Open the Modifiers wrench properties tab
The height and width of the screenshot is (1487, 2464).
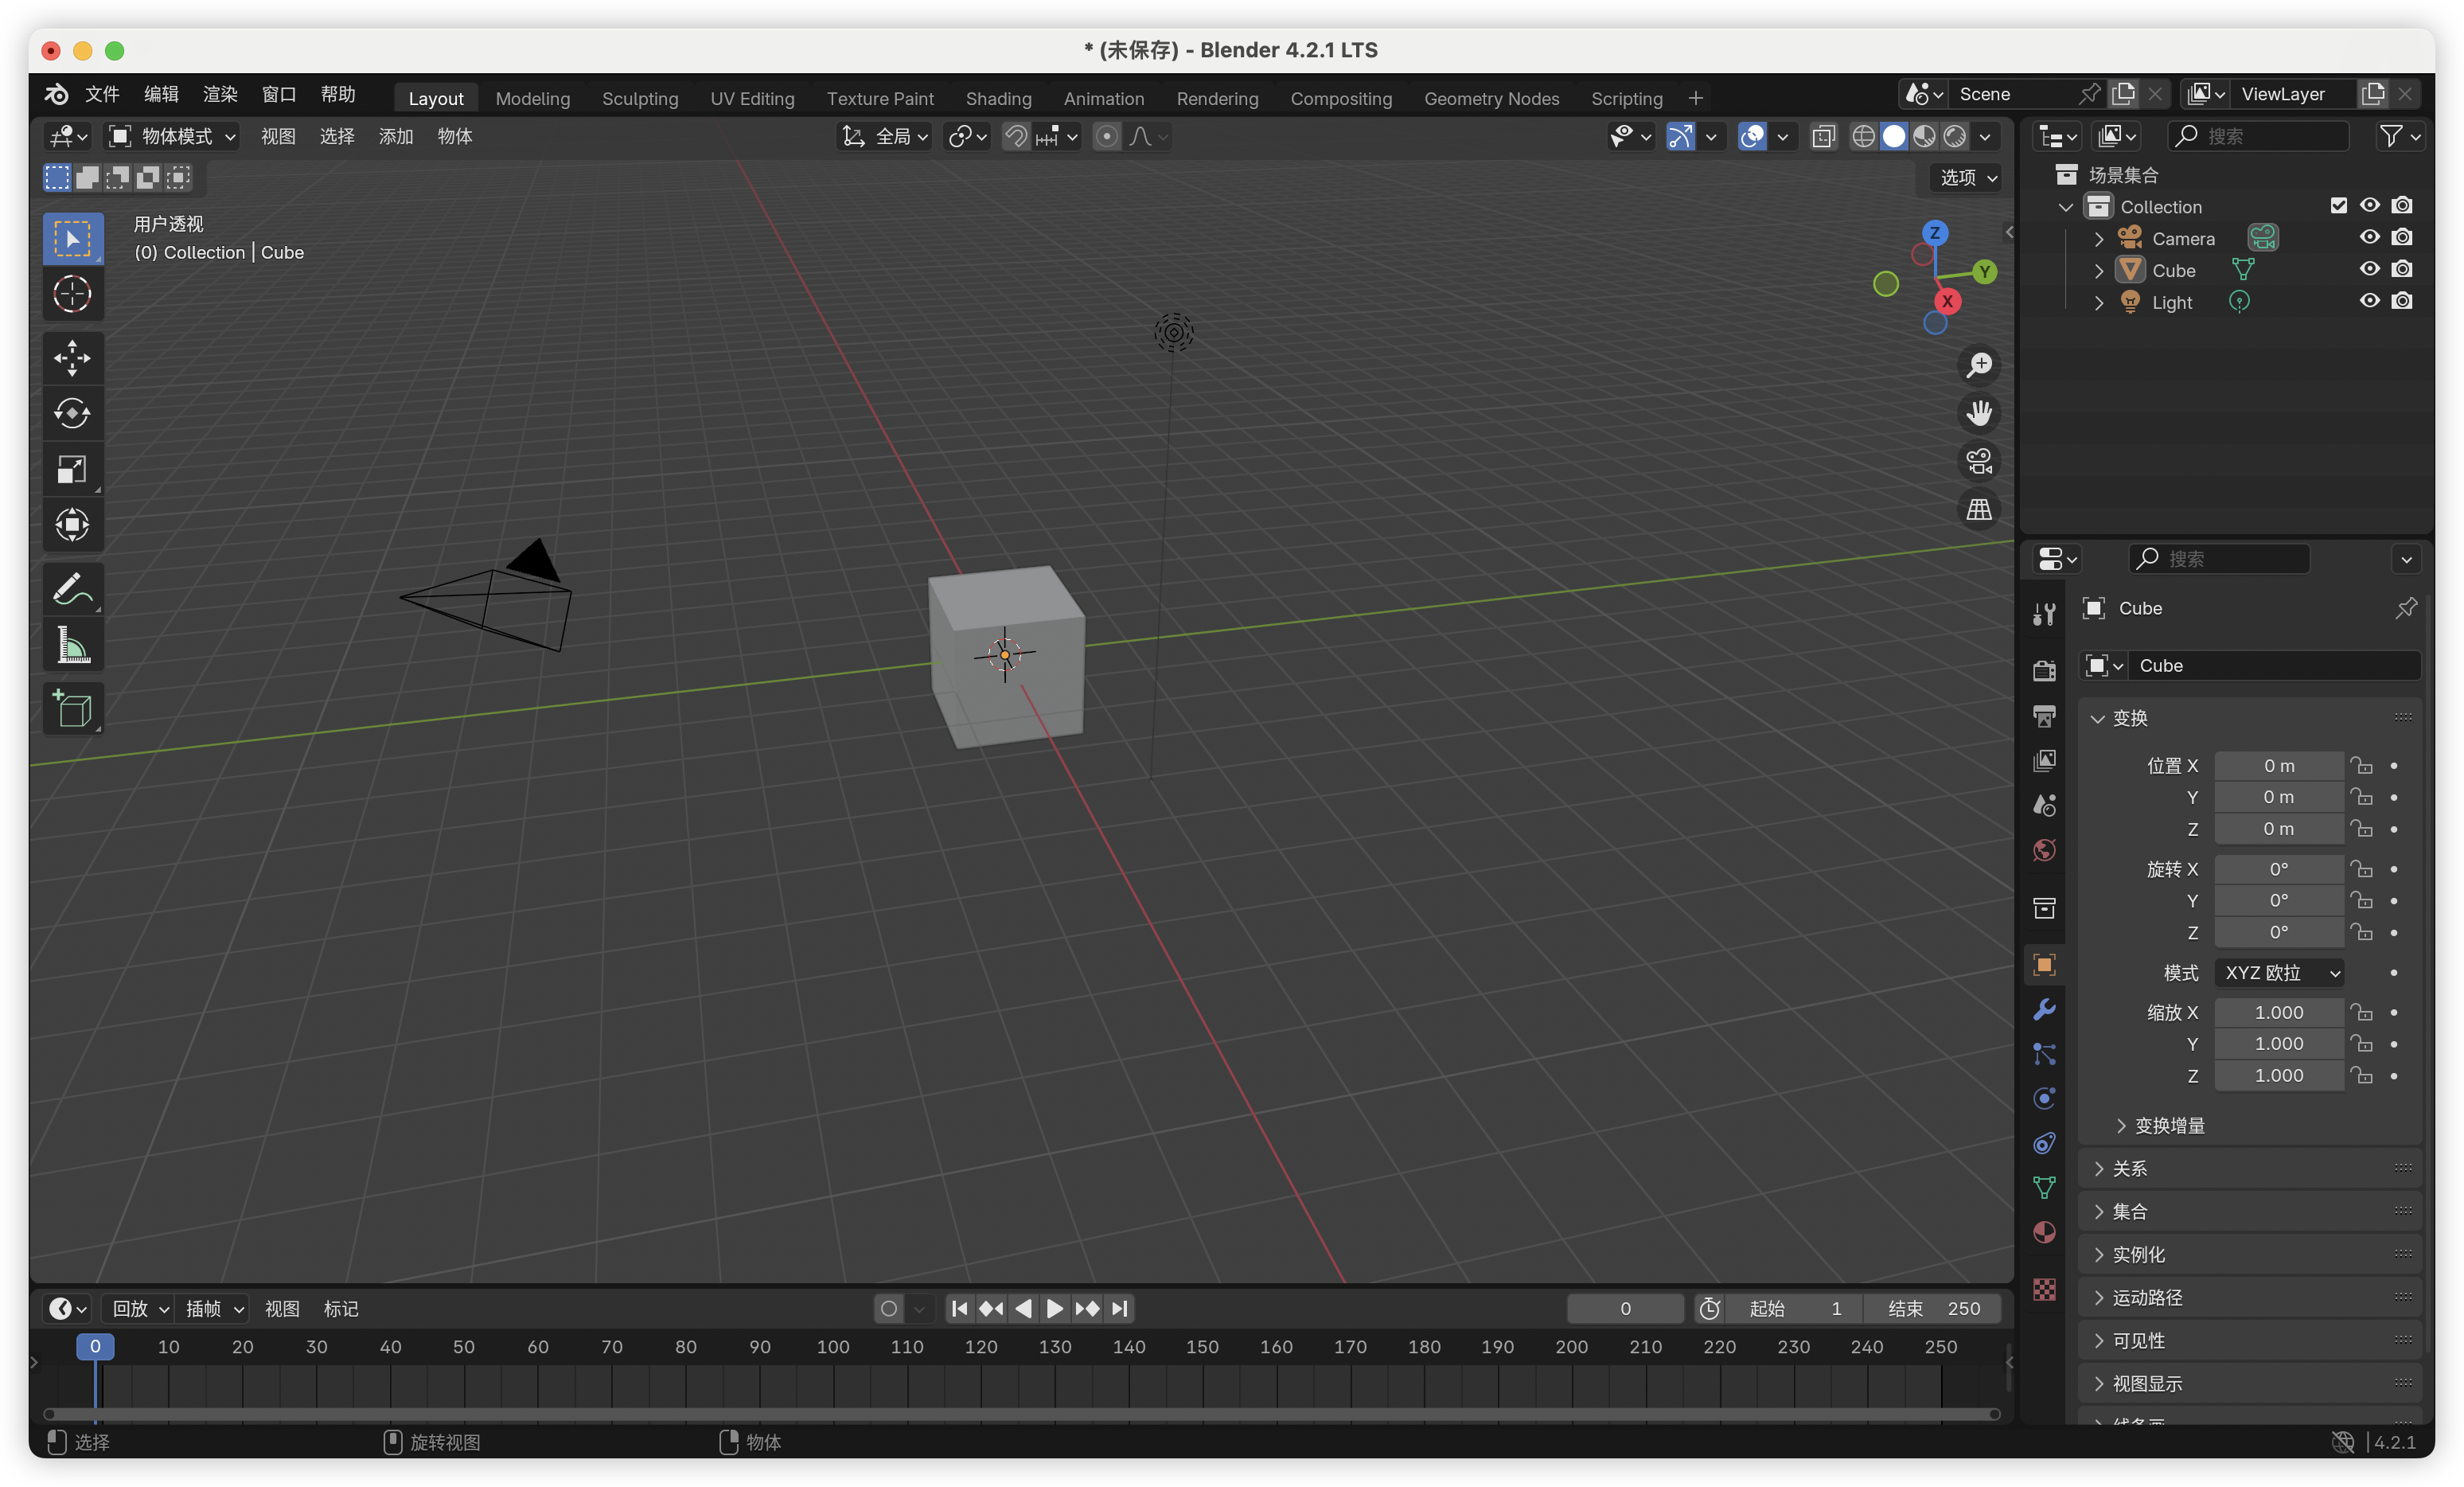[x=2044, y=1009]
